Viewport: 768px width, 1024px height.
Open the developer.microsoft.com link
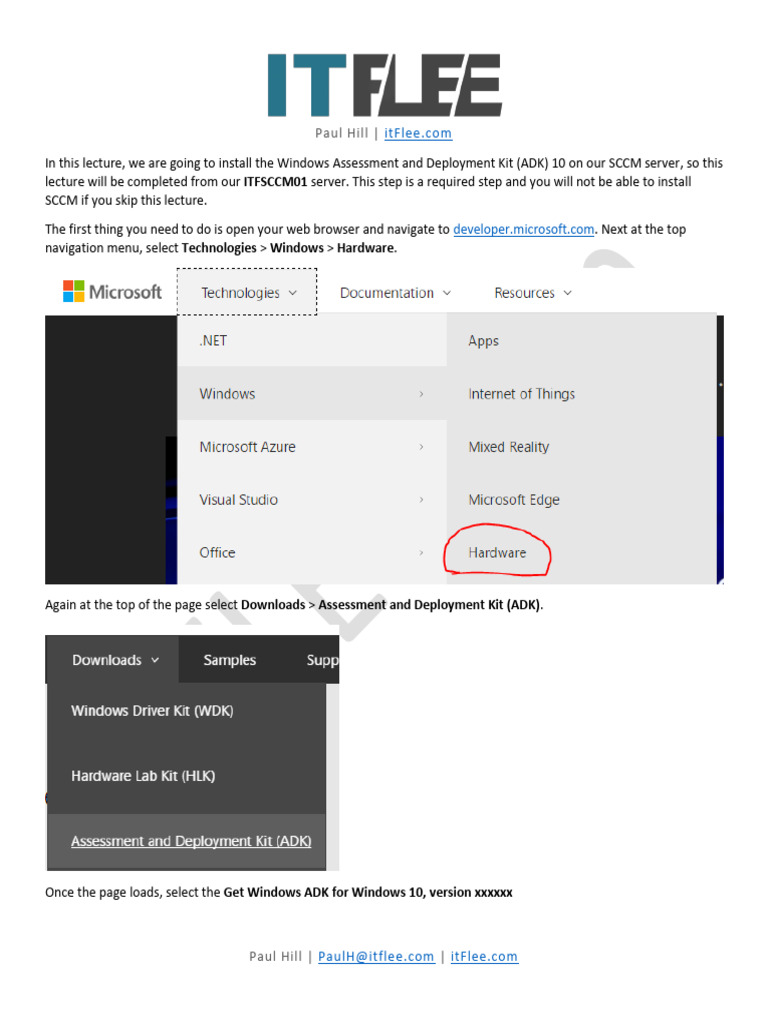(524, 229)
